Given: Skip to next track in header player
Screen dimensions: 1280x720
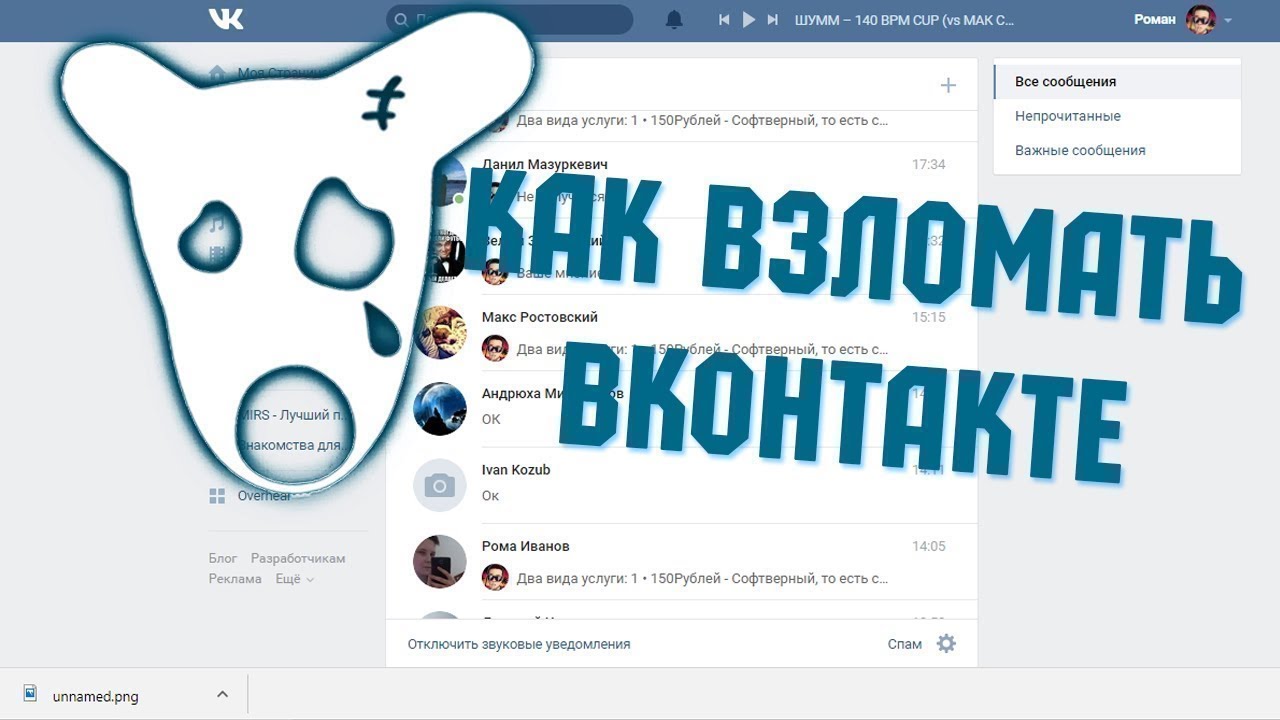Looking at the screenshot, I should pyautogui.click(x=772, y=20).
